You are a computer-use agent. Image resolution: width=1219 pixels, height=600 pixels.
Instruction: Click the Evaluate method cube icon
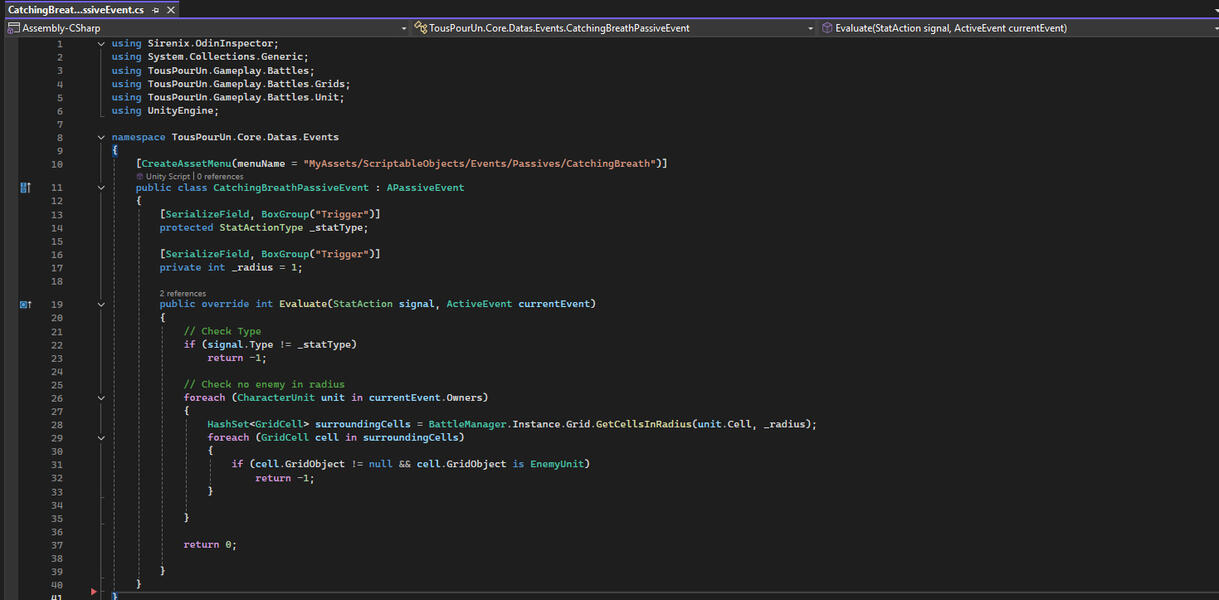[x=827, y=28]
